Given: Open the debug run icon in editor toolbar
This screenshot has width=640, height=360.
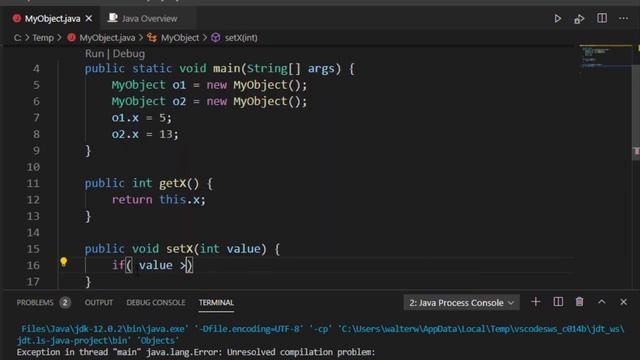Looking at the screenshot, I should click(x=579, y=19).
